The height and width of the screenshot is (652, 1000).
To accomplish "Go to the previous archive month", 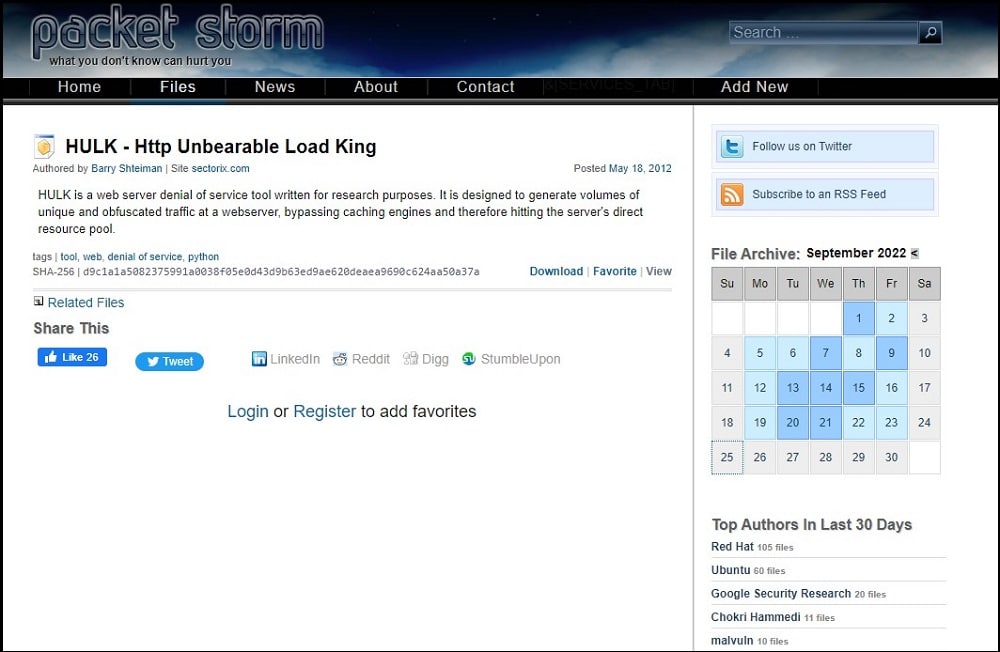I will click(x=915, y=253).
